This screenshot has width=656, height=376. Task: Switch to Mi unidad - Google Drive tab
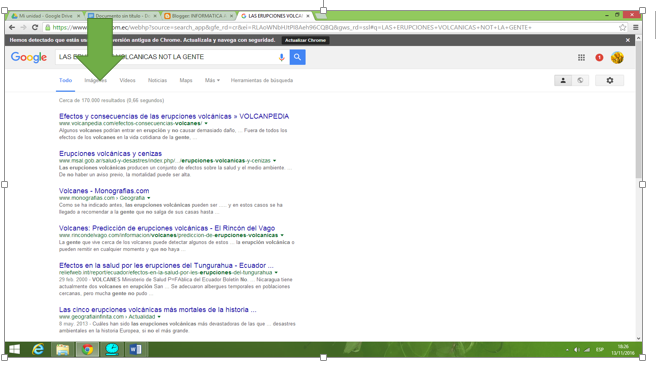point(45,16)
